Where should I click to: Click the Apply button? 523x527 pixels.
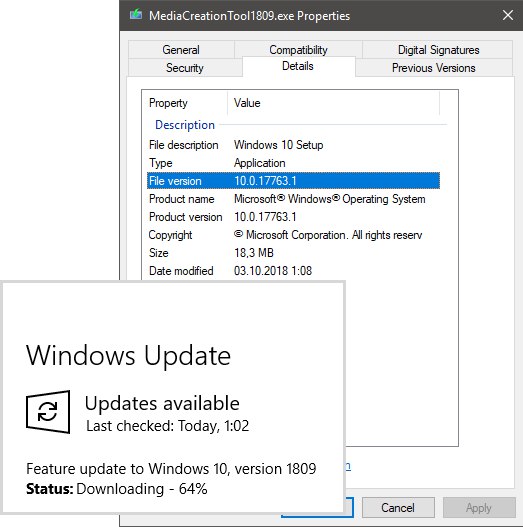[479, 508]
